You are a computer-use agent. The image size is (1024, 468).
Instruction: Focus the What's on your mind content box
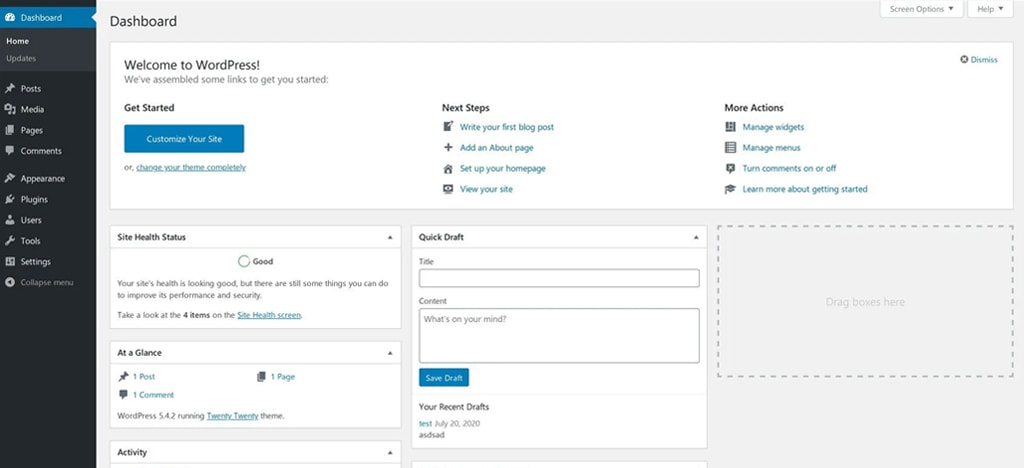(x=559, y=335)
